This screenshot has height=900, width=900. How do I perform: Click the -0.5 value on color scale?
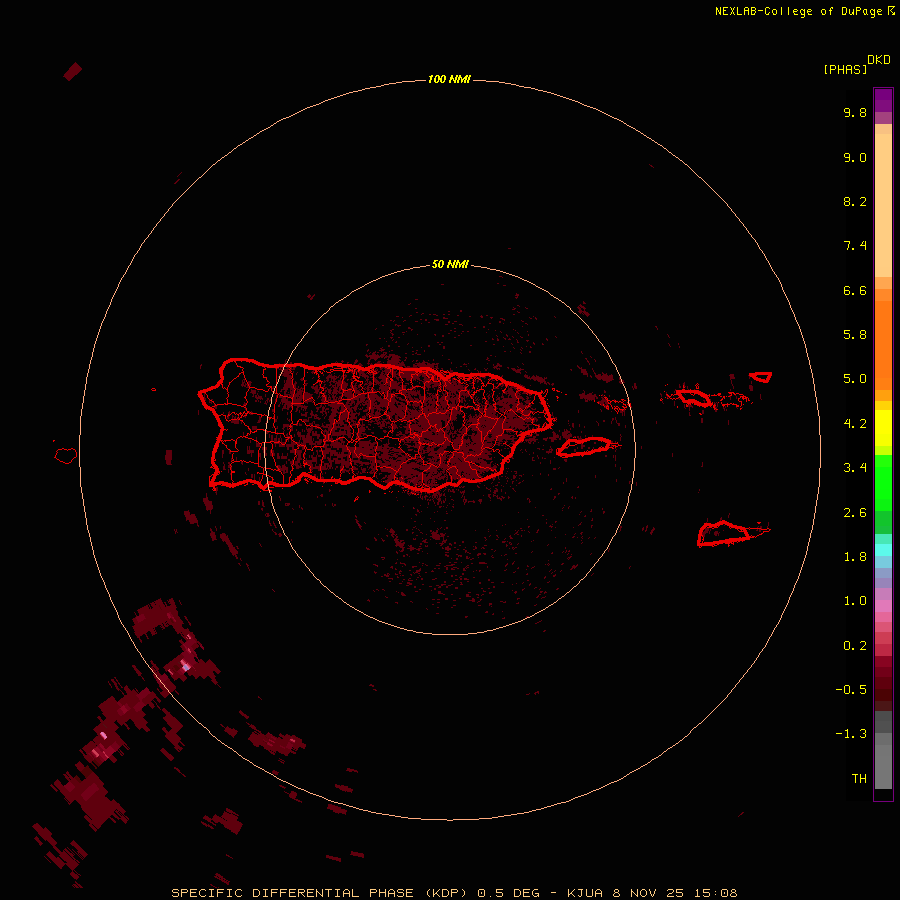(x=851, y=689)
